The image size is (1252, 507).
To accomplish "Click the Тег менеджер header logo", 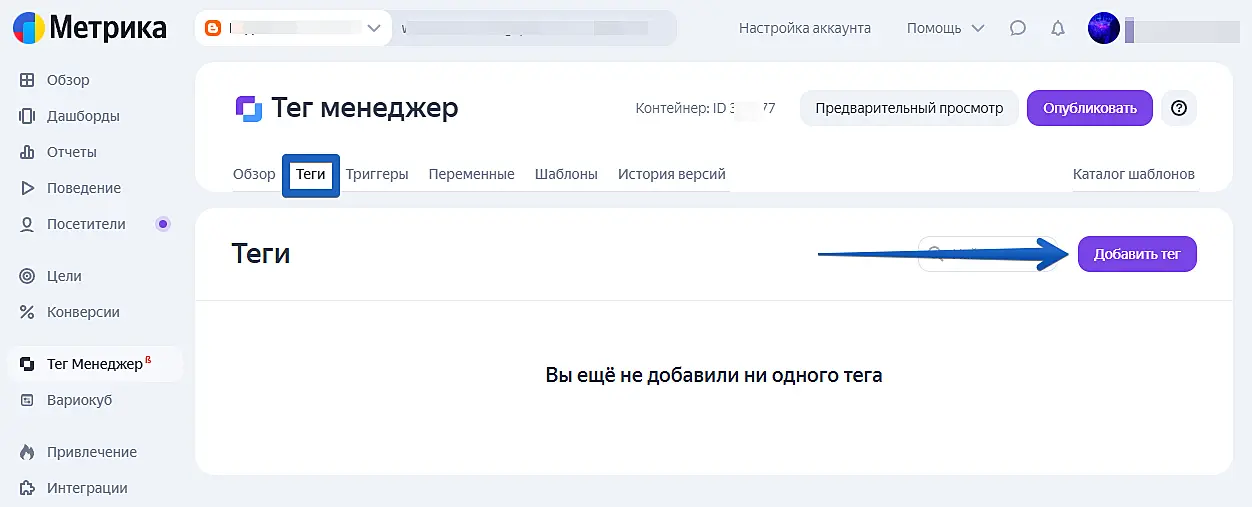I will (x=248, y=108).
